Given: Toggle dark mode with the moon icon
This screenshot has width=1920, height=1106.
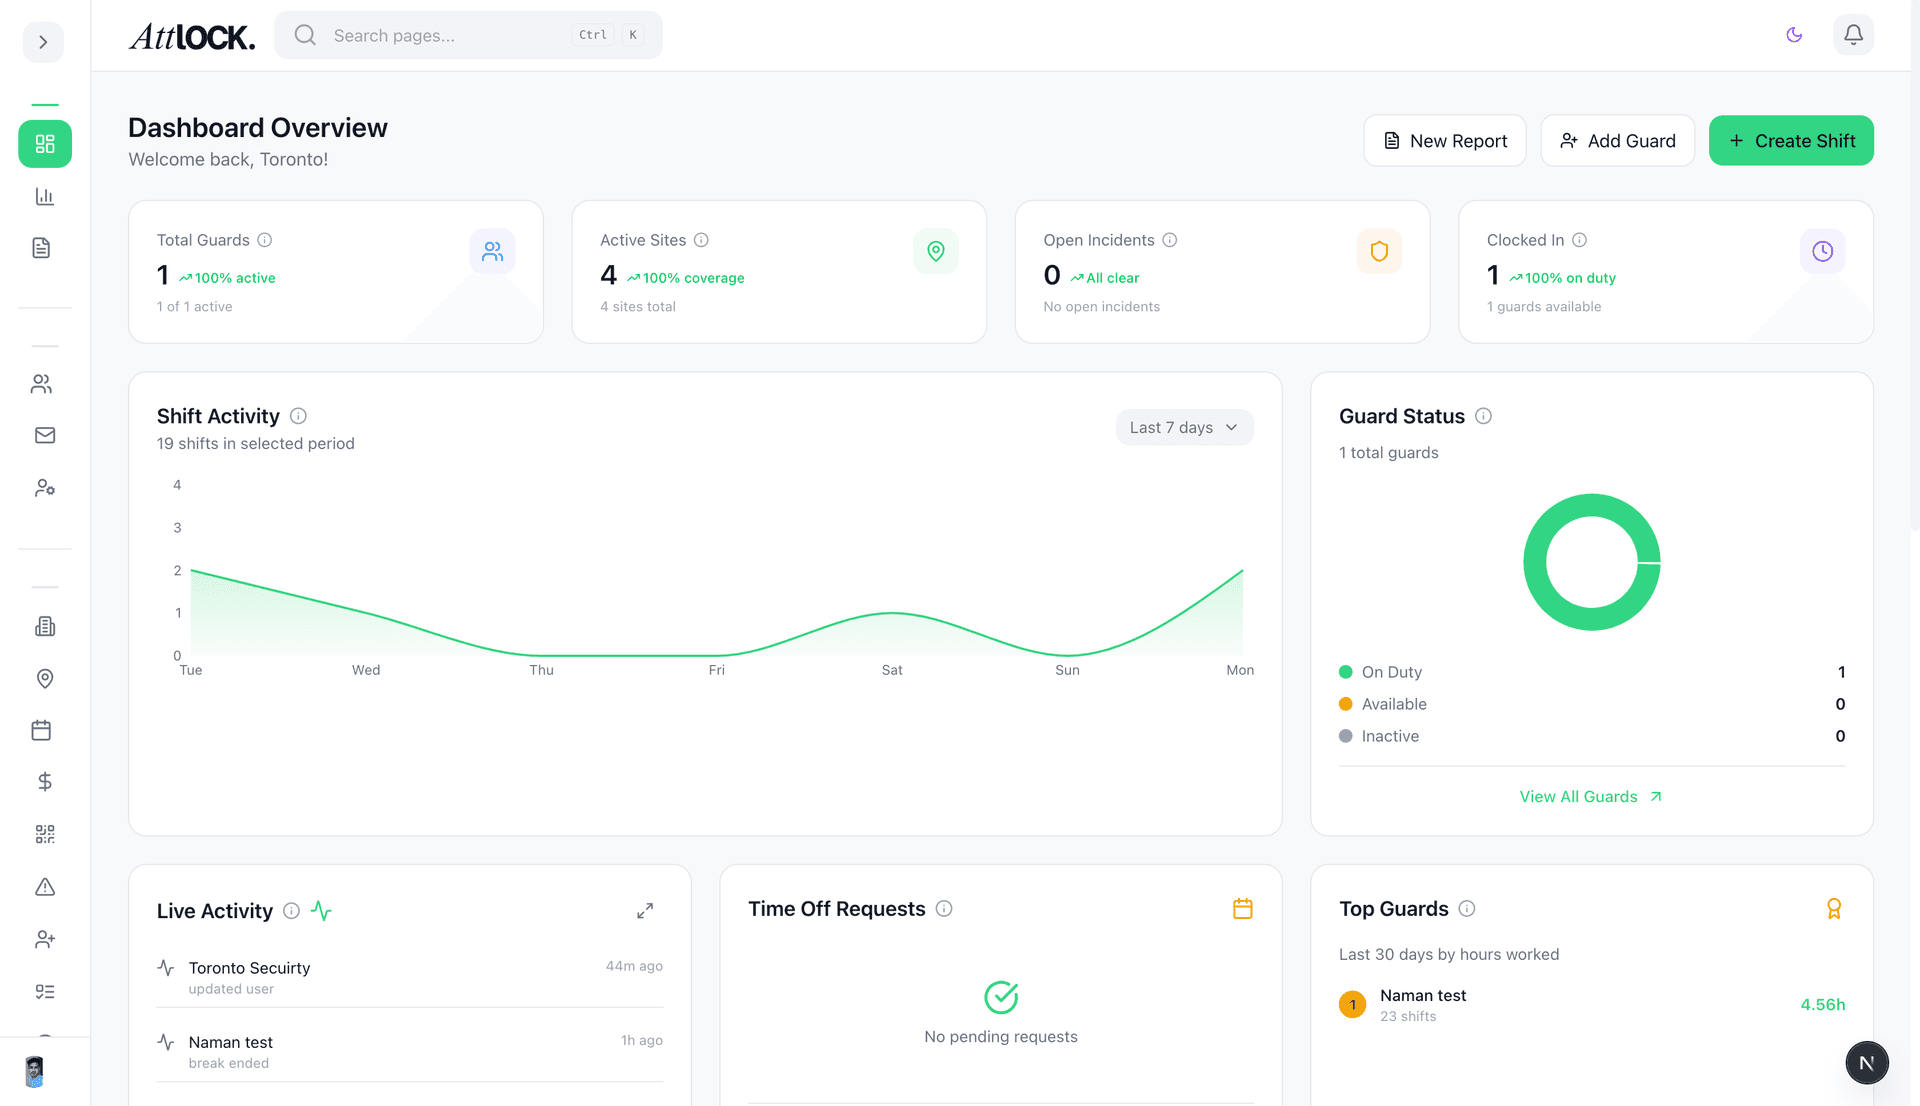Looking at the screenshot, I should click(1794, 35).
